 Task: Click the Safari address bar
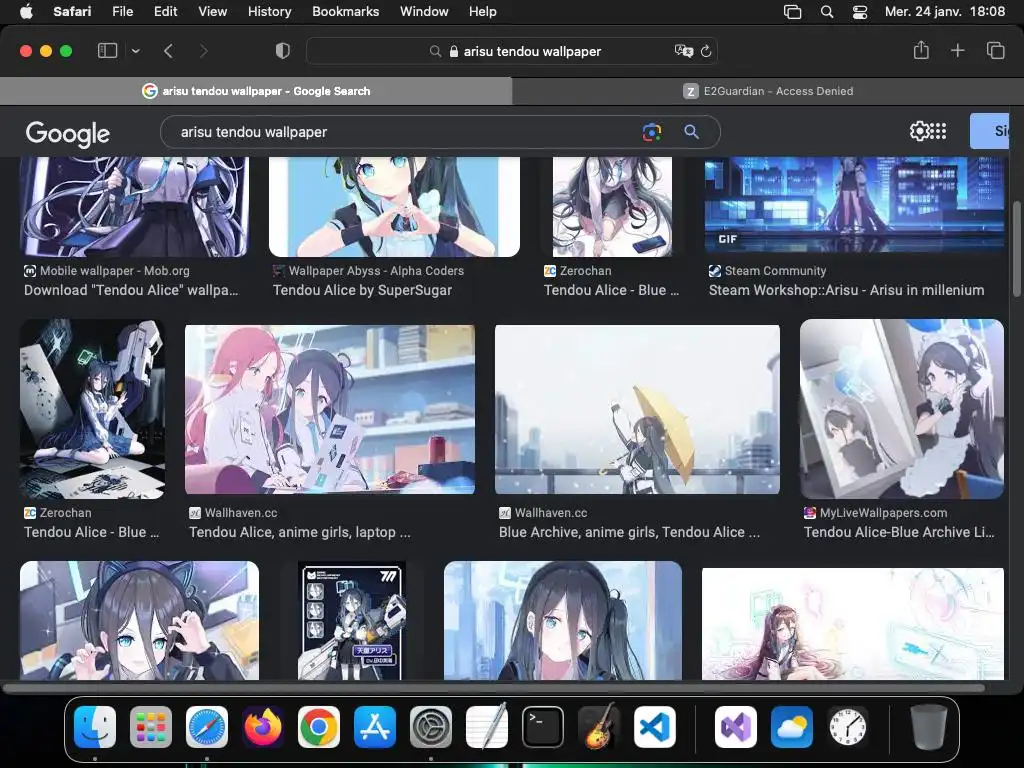coord(512,51)
